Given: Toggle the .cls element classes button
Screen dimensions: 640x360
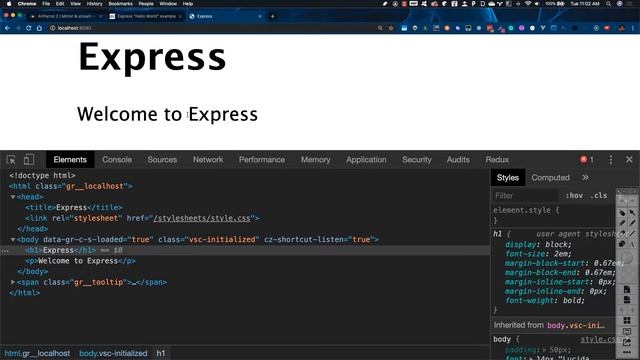Looking at the screenshot, I should (598, 196).
